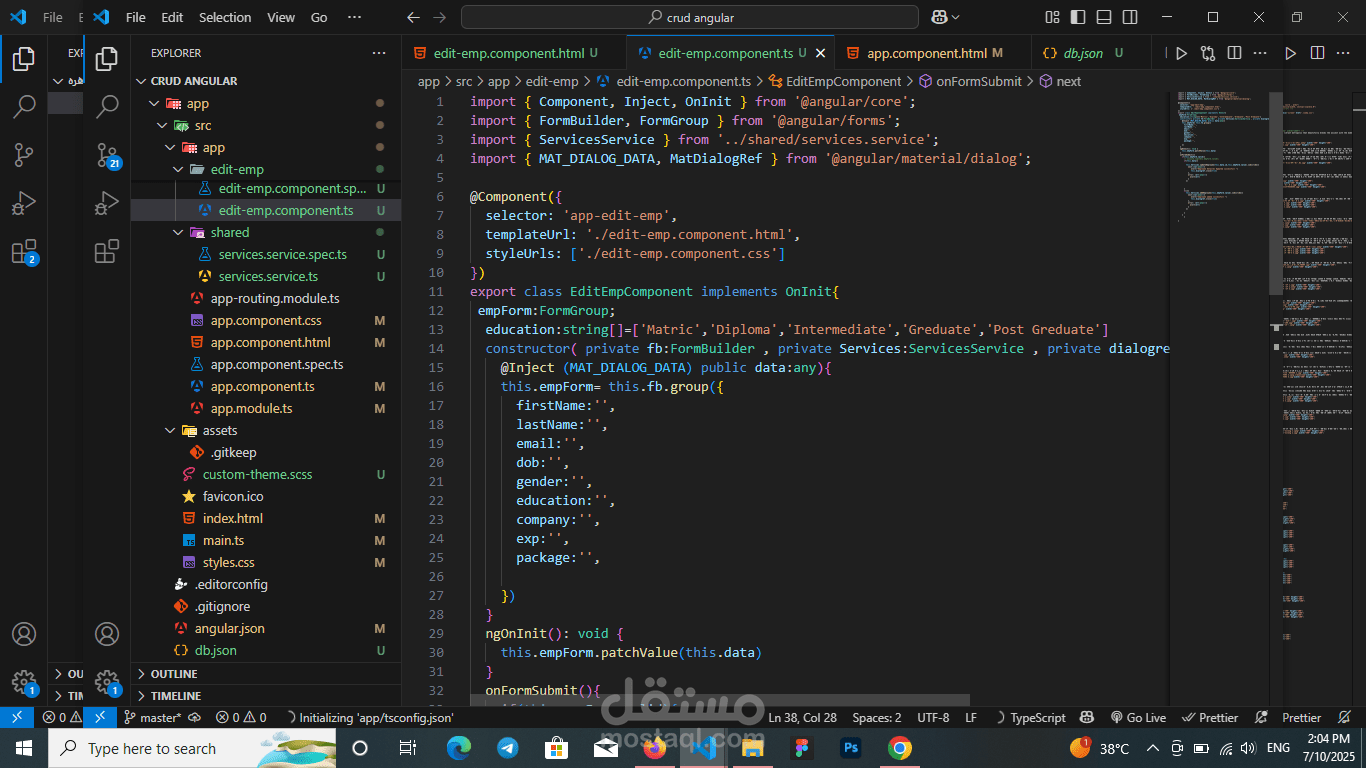Expand the TIMELINE section in front window
1366x768 pixels.
click(265, 695)
